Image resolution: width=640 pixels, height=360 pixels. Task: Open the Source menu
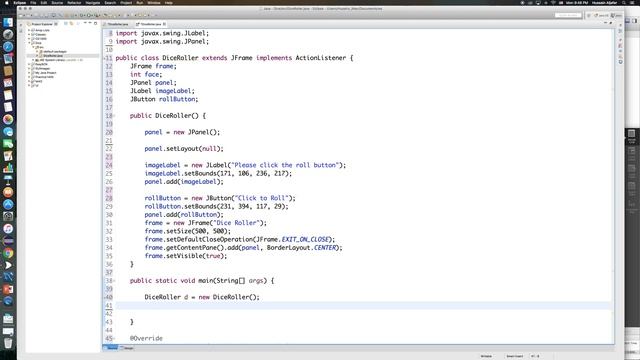coord(57,3)
